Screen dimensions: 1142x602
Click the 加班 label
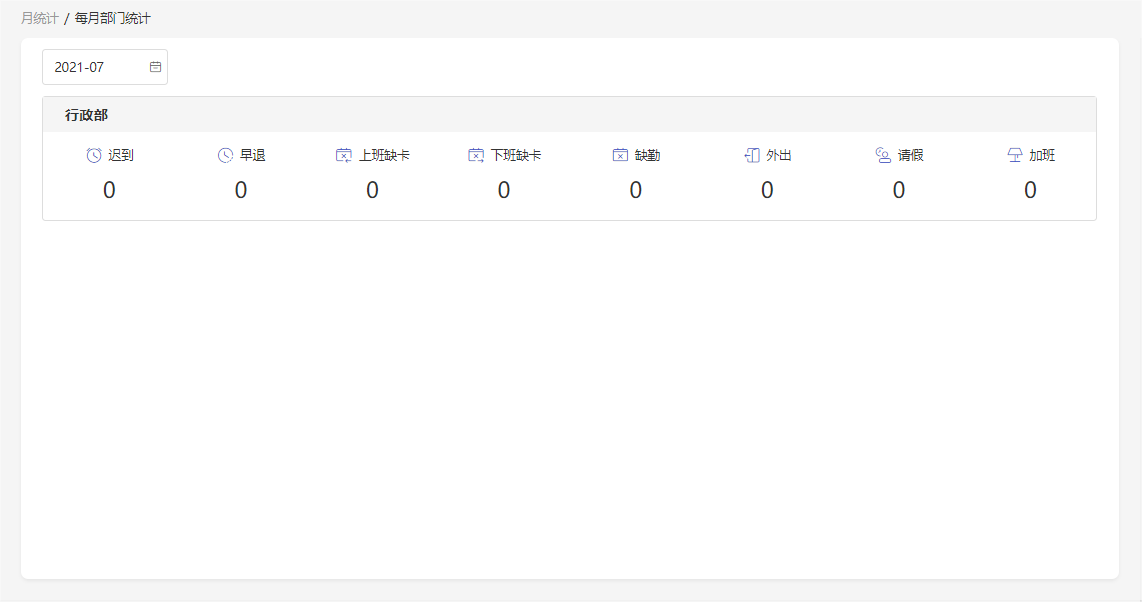pyautogui.click(x=1042, y=155)
